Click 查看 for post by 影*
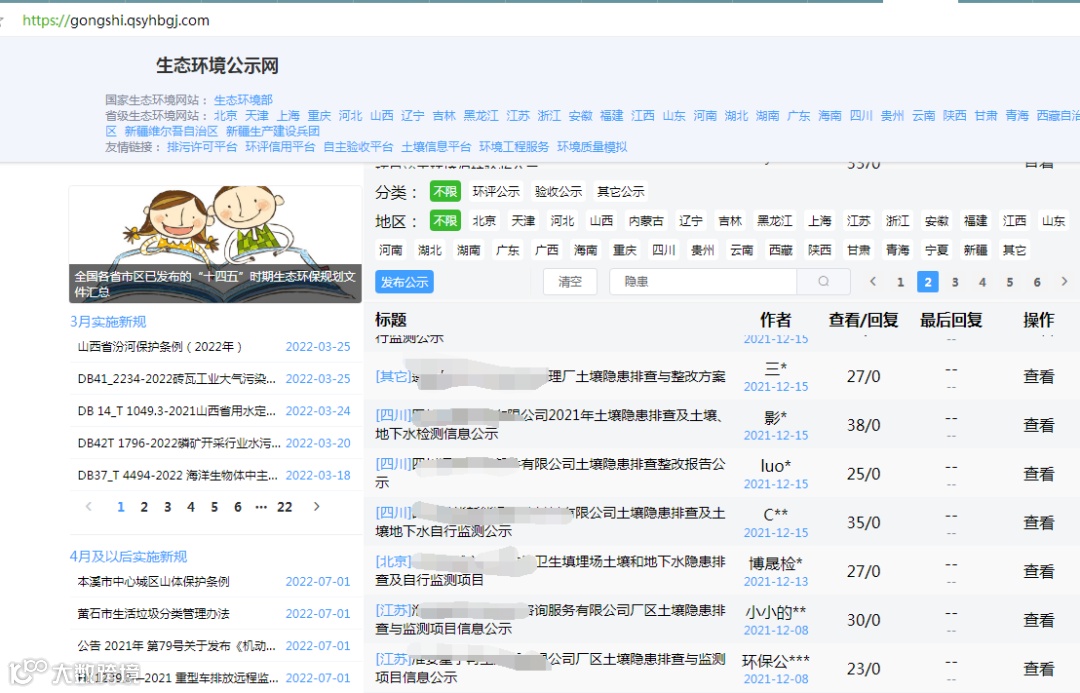 (1038, 425)
